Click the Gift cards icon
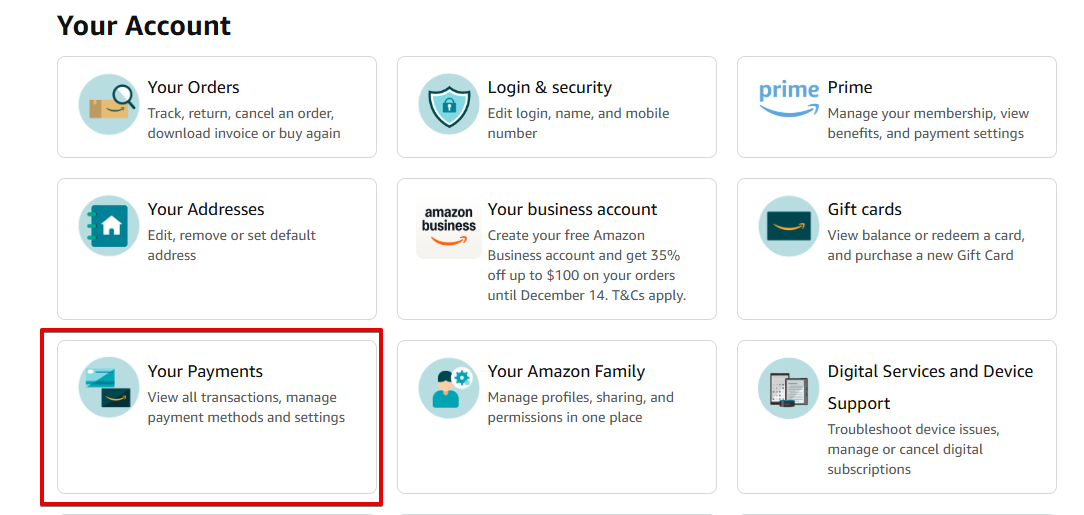This screenshot has height=515, width=1084. (788, 226)
